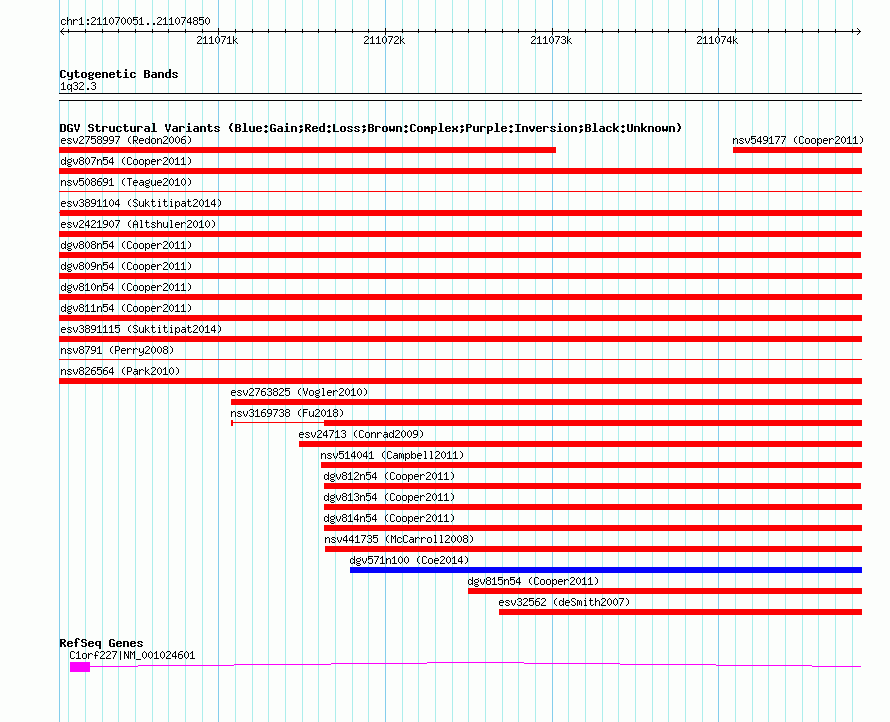Click the thin red line of nsv508691
890x722 pixels.
pos(461,192)
